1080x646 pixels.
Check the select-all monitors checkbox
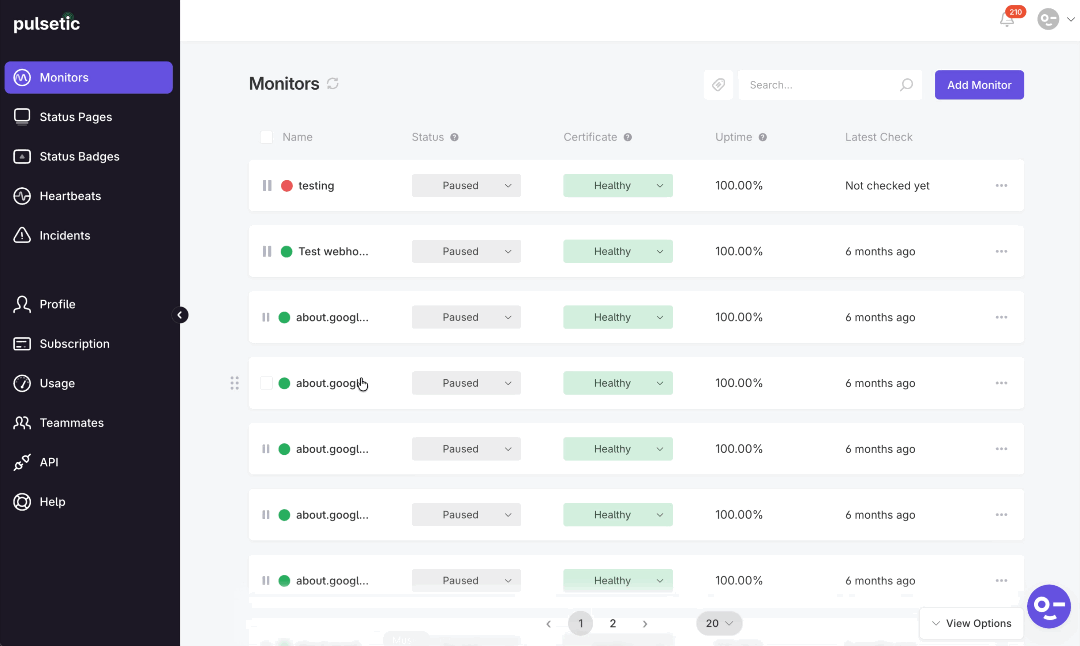(266, 137)
